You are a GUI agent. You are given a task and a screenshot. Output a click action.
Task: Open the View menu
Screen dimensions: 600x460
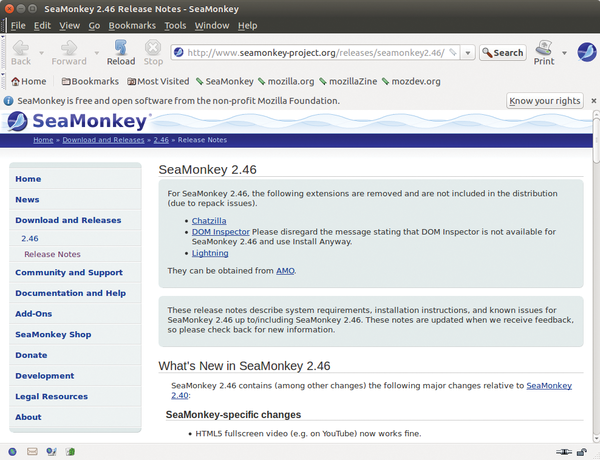pyautogui.click(x=69, y=26)
